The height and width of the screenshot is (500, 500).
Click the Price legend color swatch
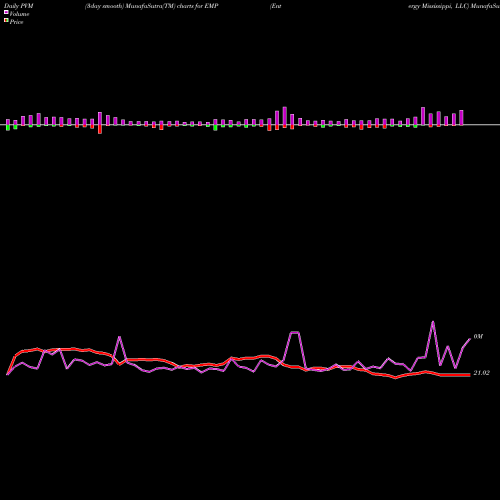[6, 21]
